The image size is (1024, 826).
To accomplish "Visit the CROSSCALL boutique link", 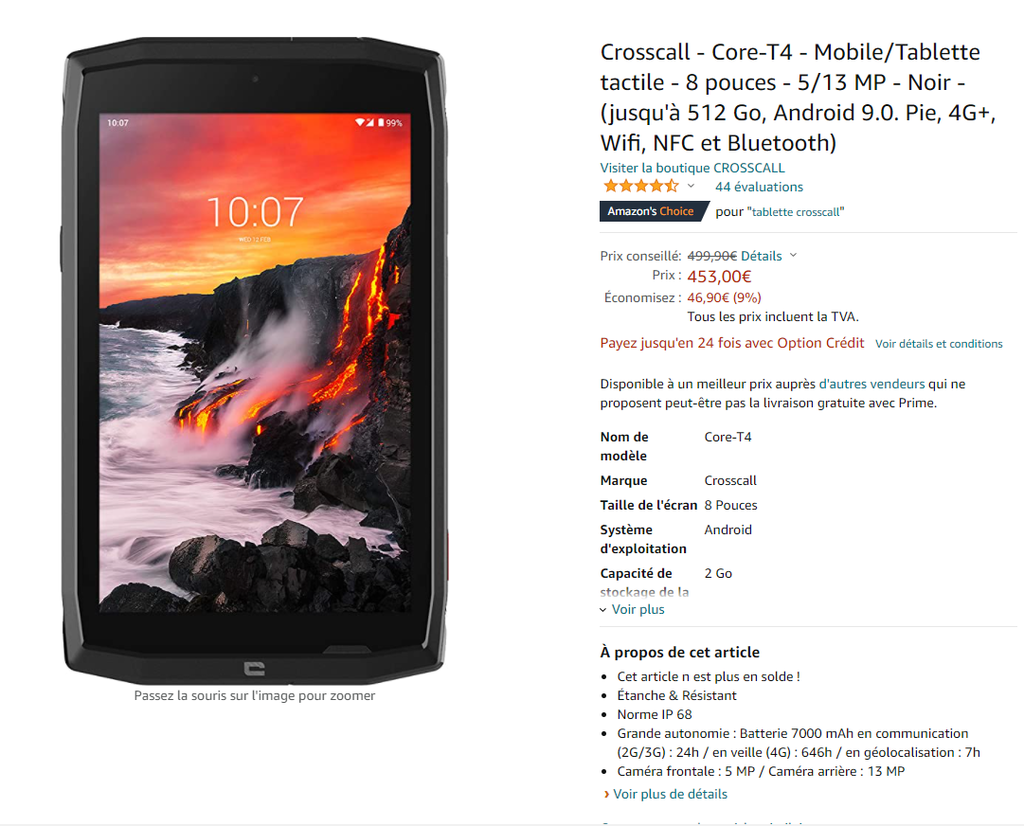I will pos(692,168).
